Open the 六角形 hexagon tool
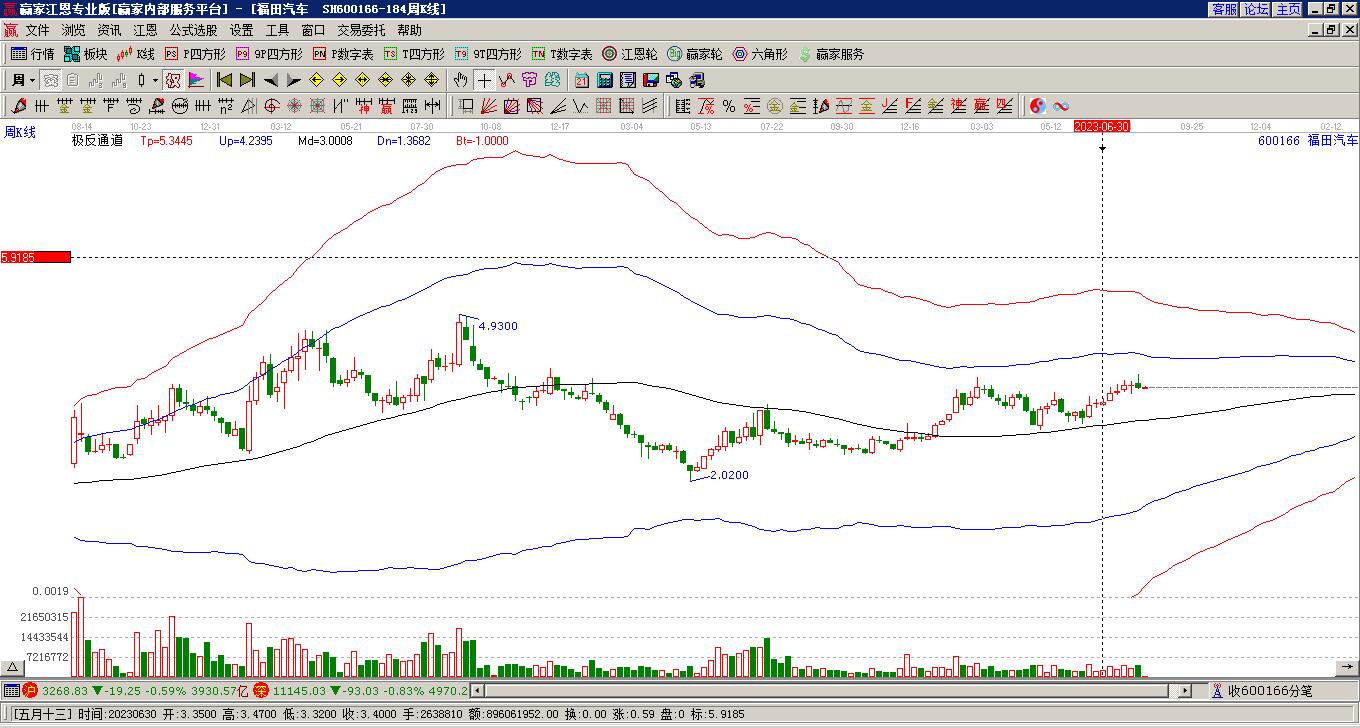 click(760, 54)
